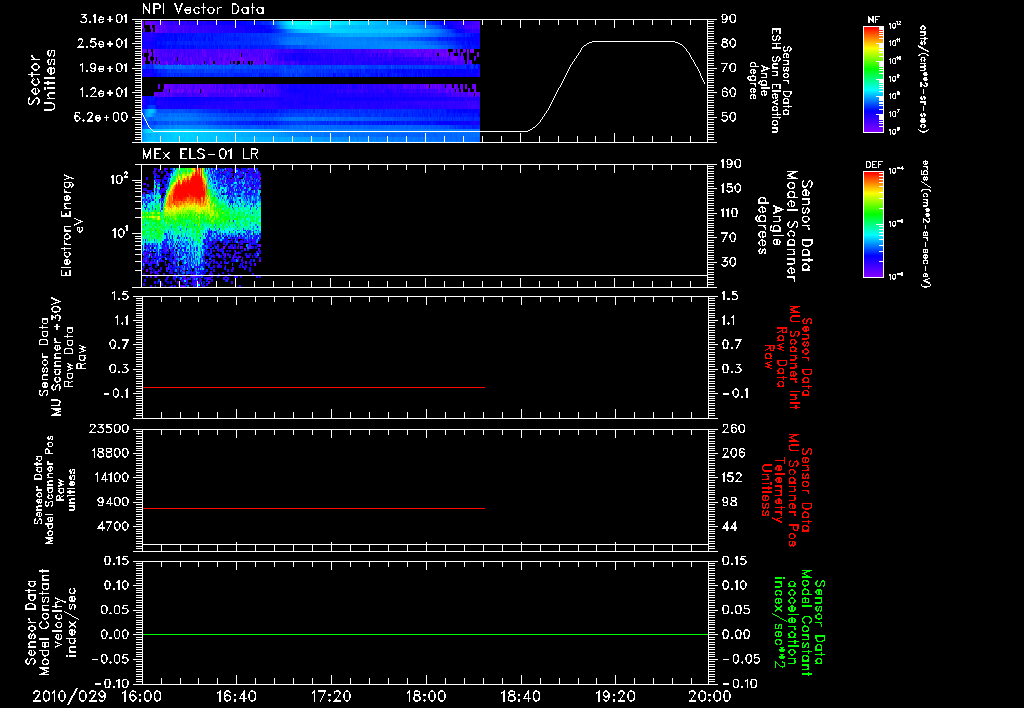This screenshot has height=708, width=1024.
Task: Click the green zero line in velocity panel
Action: pos(425,634)
